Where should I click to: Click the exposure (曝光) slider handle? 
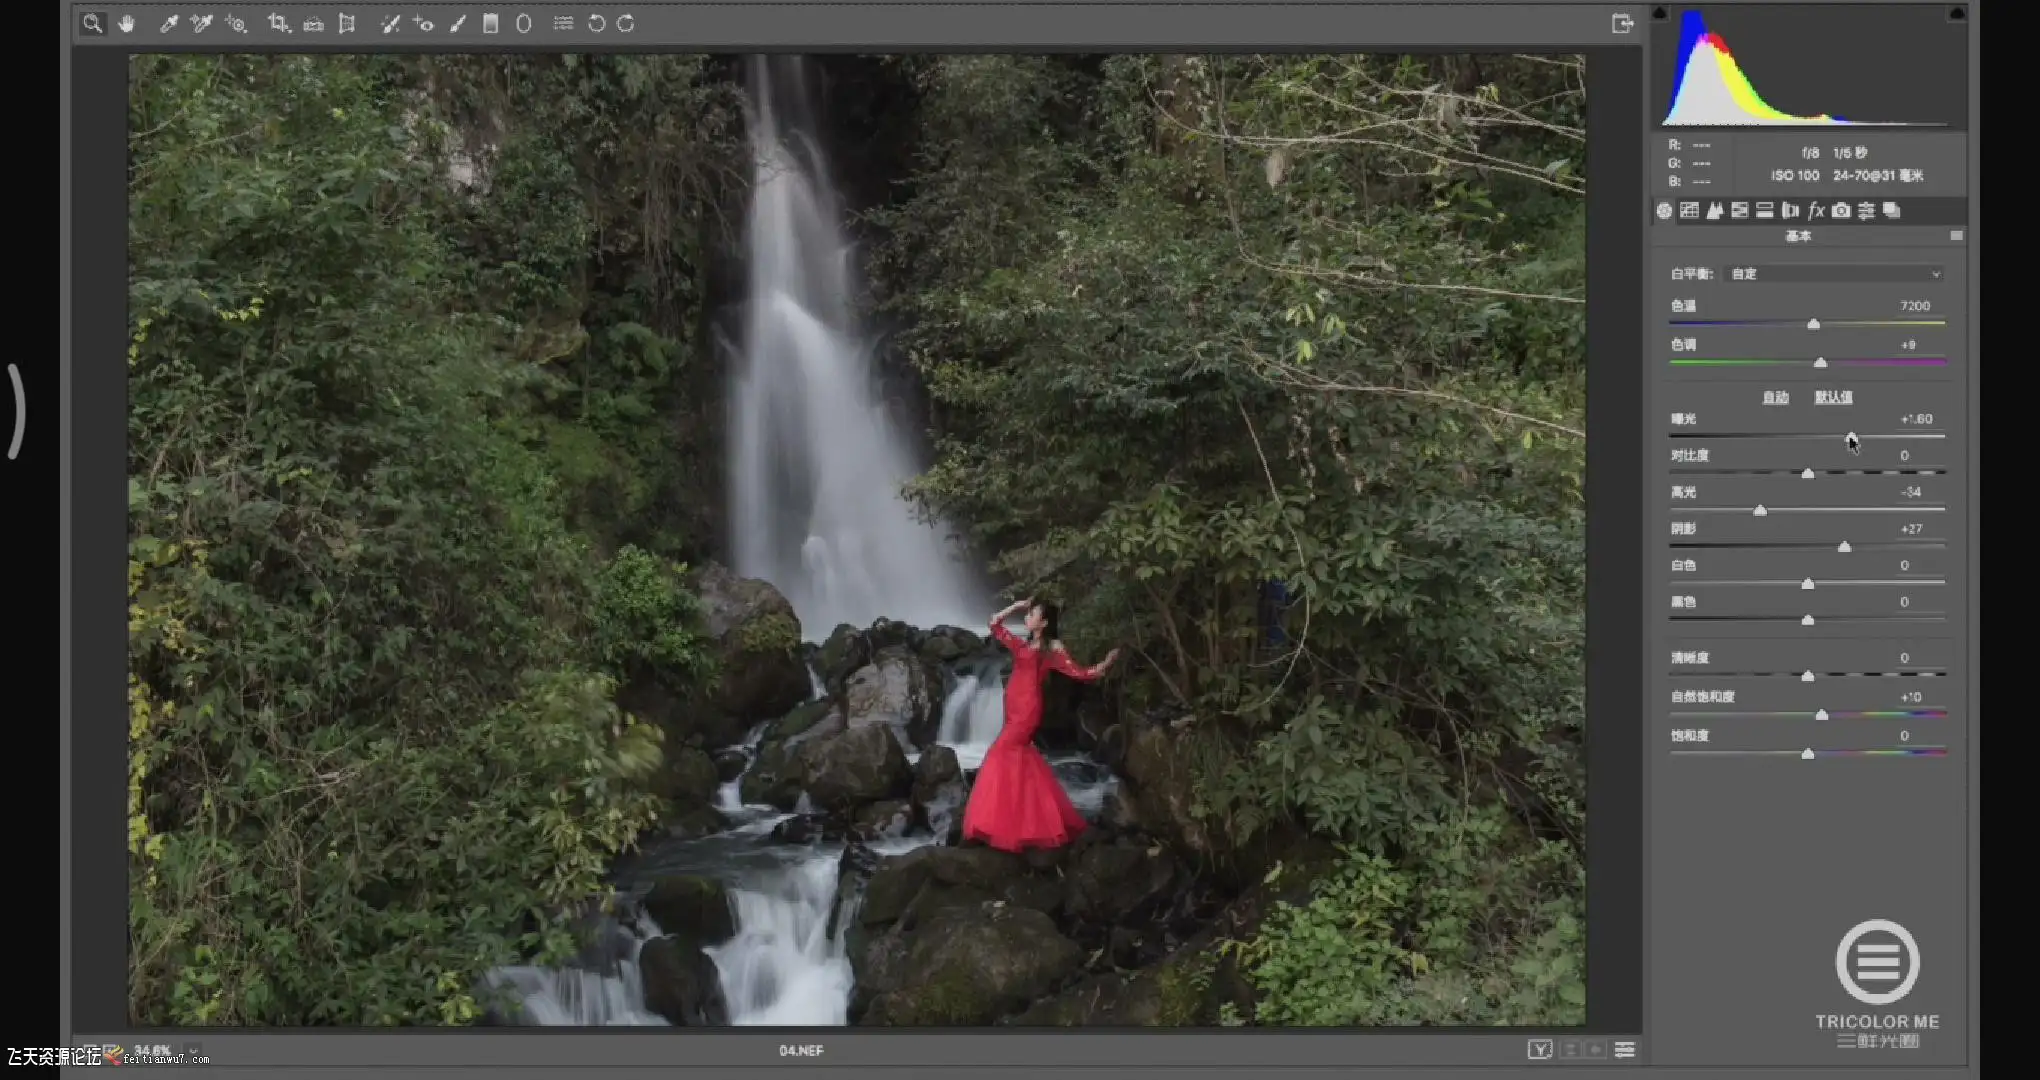point(1851,437)
